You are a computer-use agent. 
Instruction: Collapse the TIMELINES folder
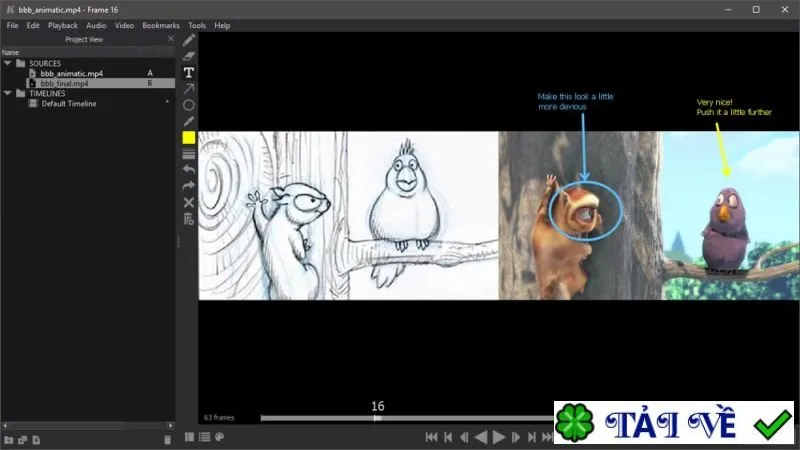(8, 93)
